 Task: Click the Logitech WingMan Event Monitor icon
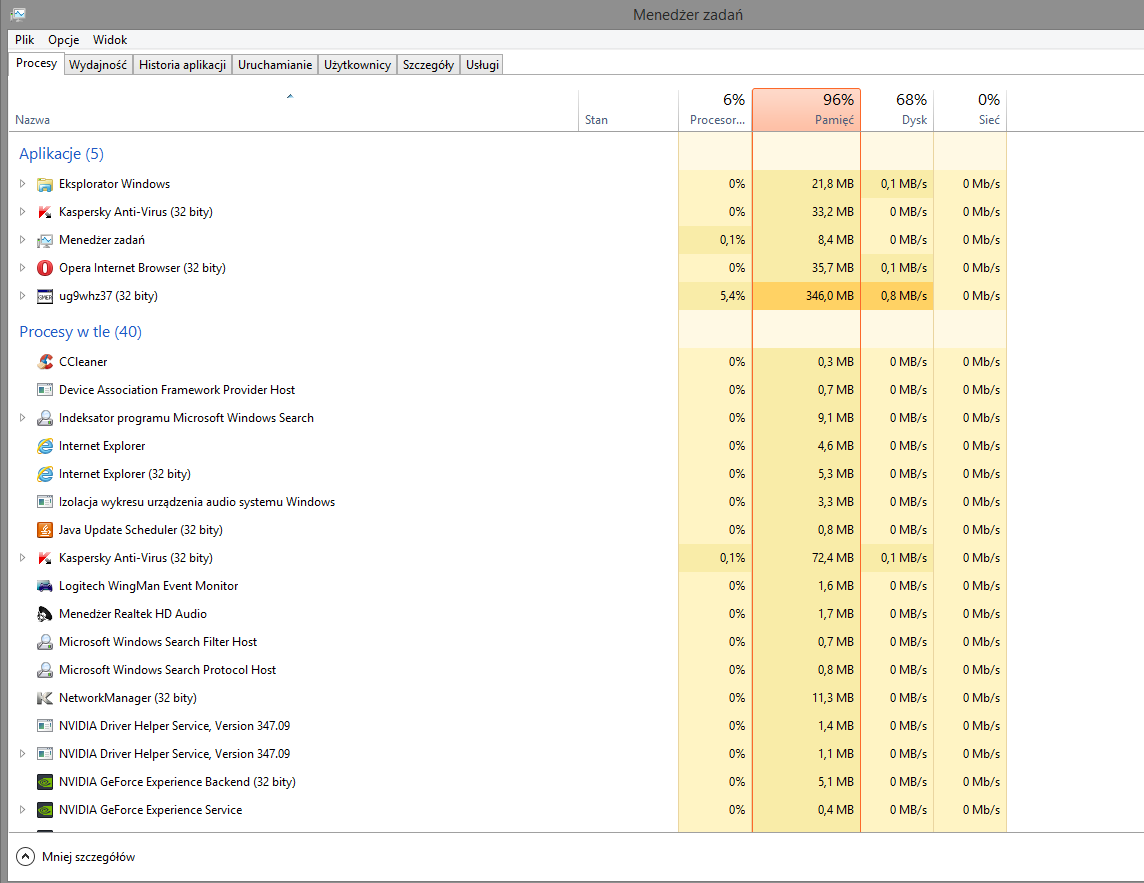click(45, 586)
